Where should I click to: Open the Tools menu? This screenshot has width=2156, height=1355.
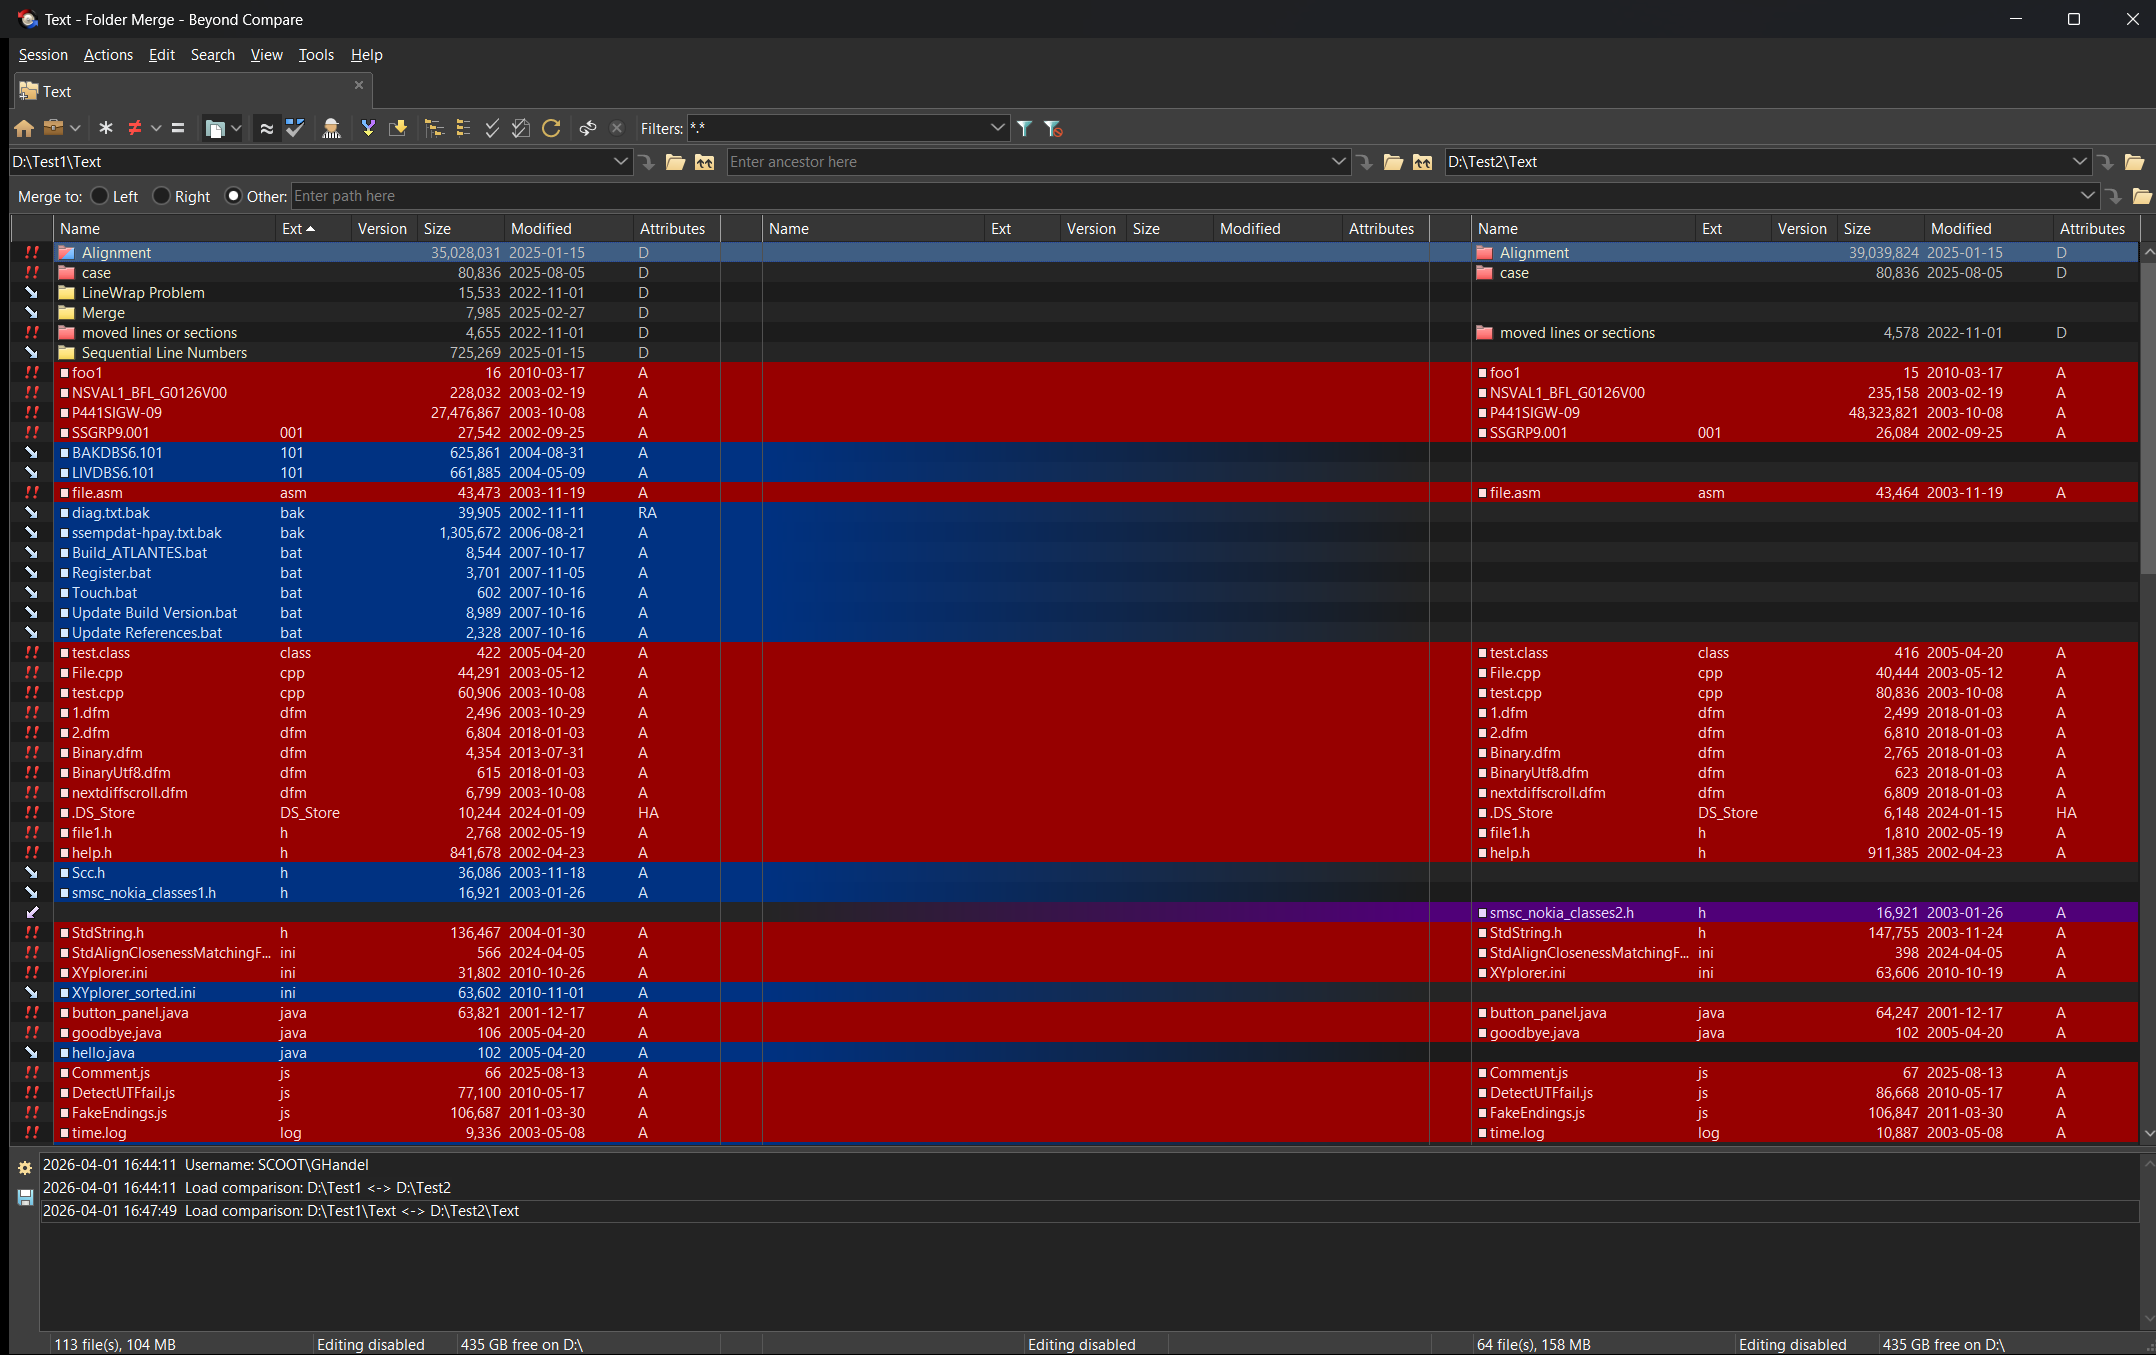tap(316, 55)
